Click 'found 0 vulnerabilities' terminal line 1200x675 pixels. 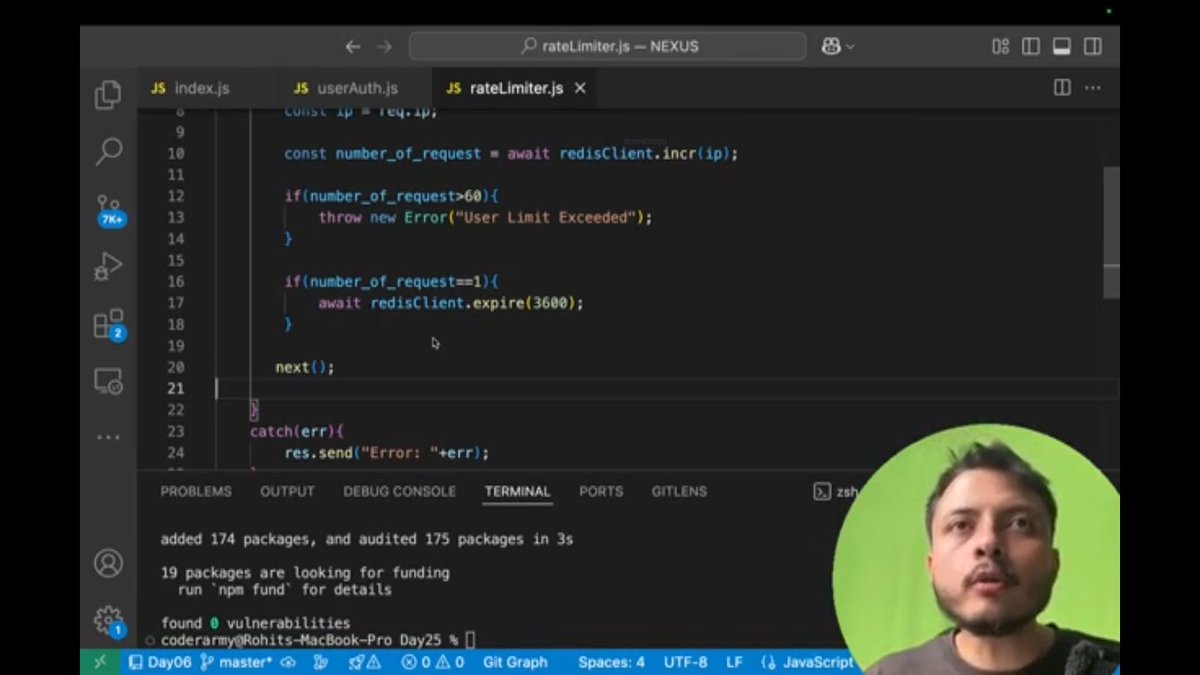click(x=255, y=623)
